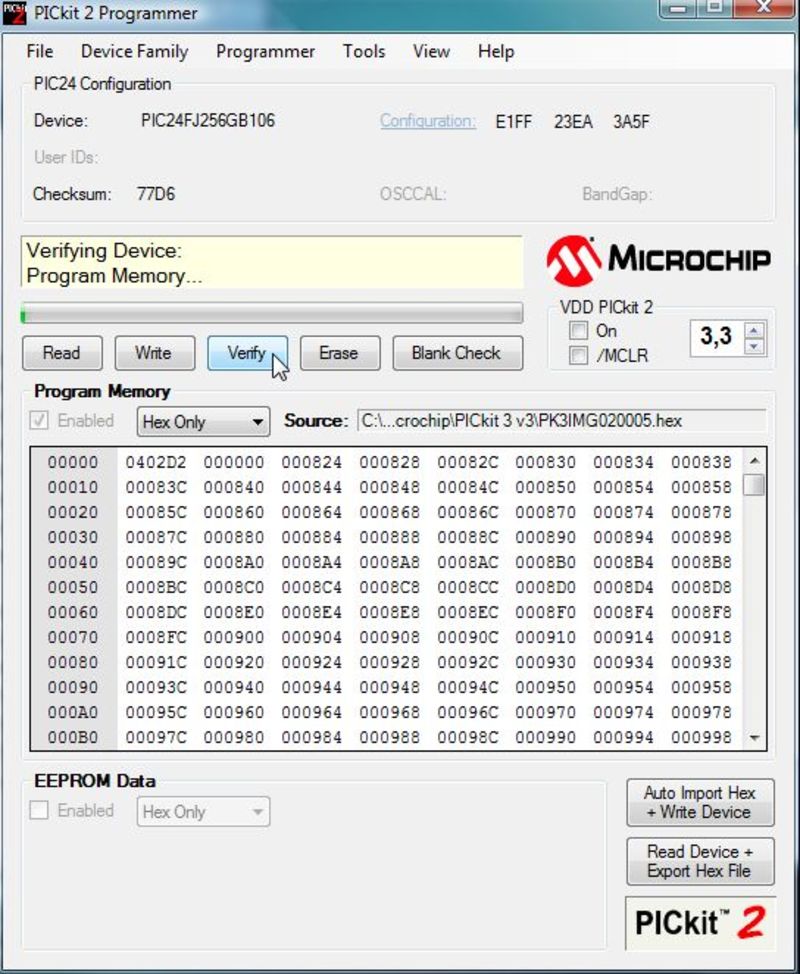Click the verification progress bar
800x974 pixels.
(271, 314)
